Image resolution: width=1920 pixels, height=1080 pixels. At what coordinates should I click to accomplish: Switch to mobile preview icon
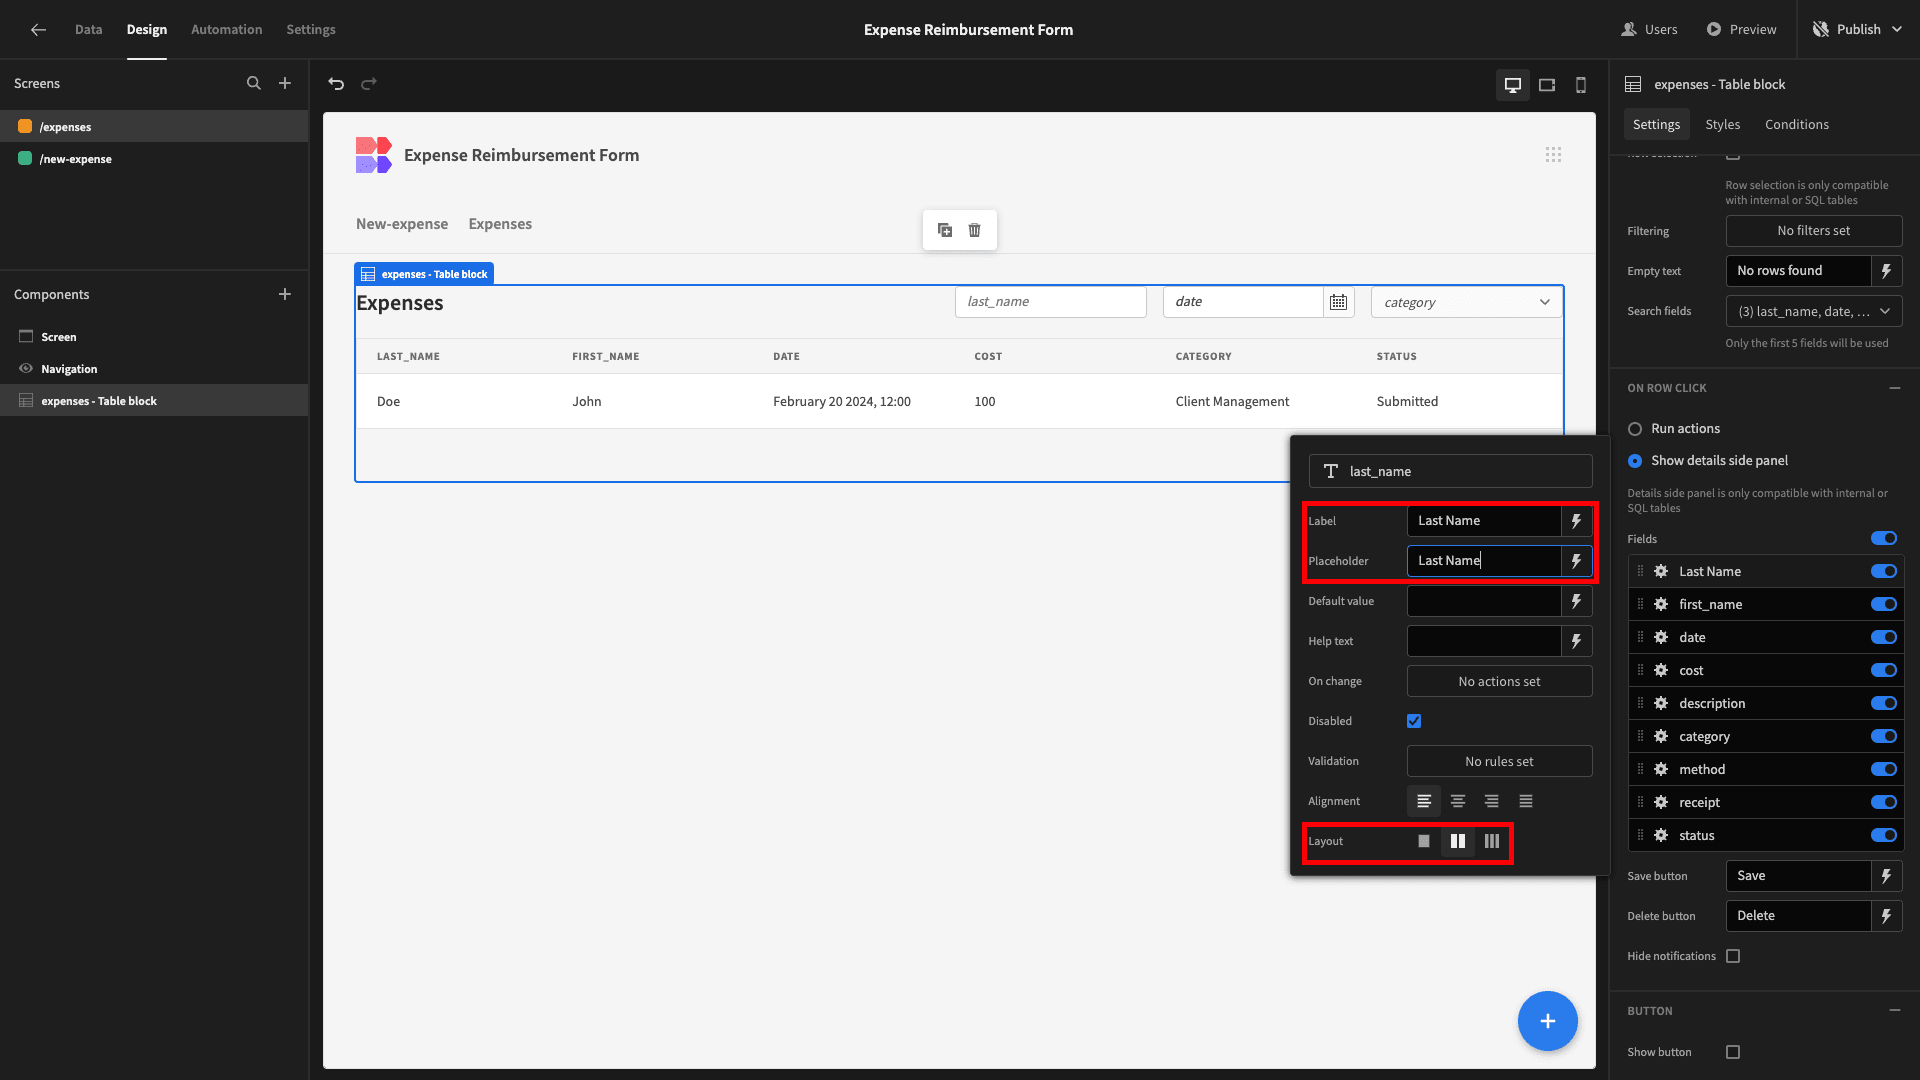(x=1581, y=85)
